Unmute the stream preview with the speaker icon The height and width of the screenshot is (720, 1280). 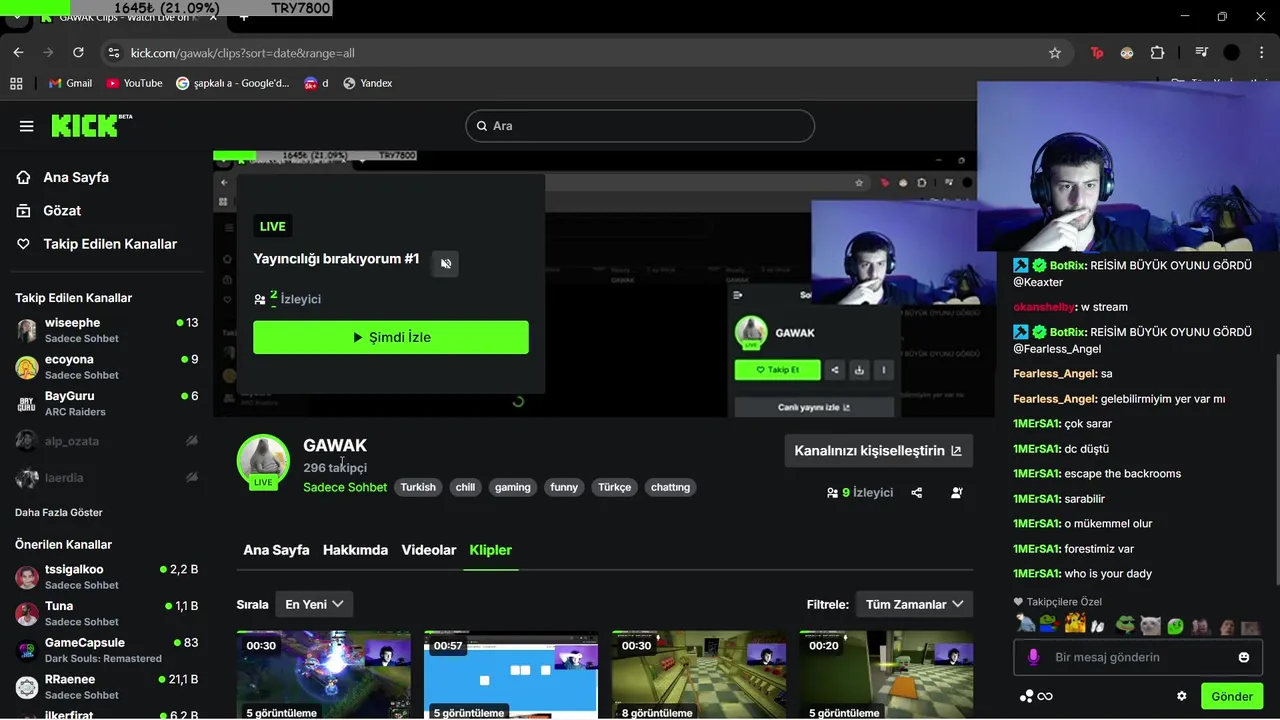(446, 264)
